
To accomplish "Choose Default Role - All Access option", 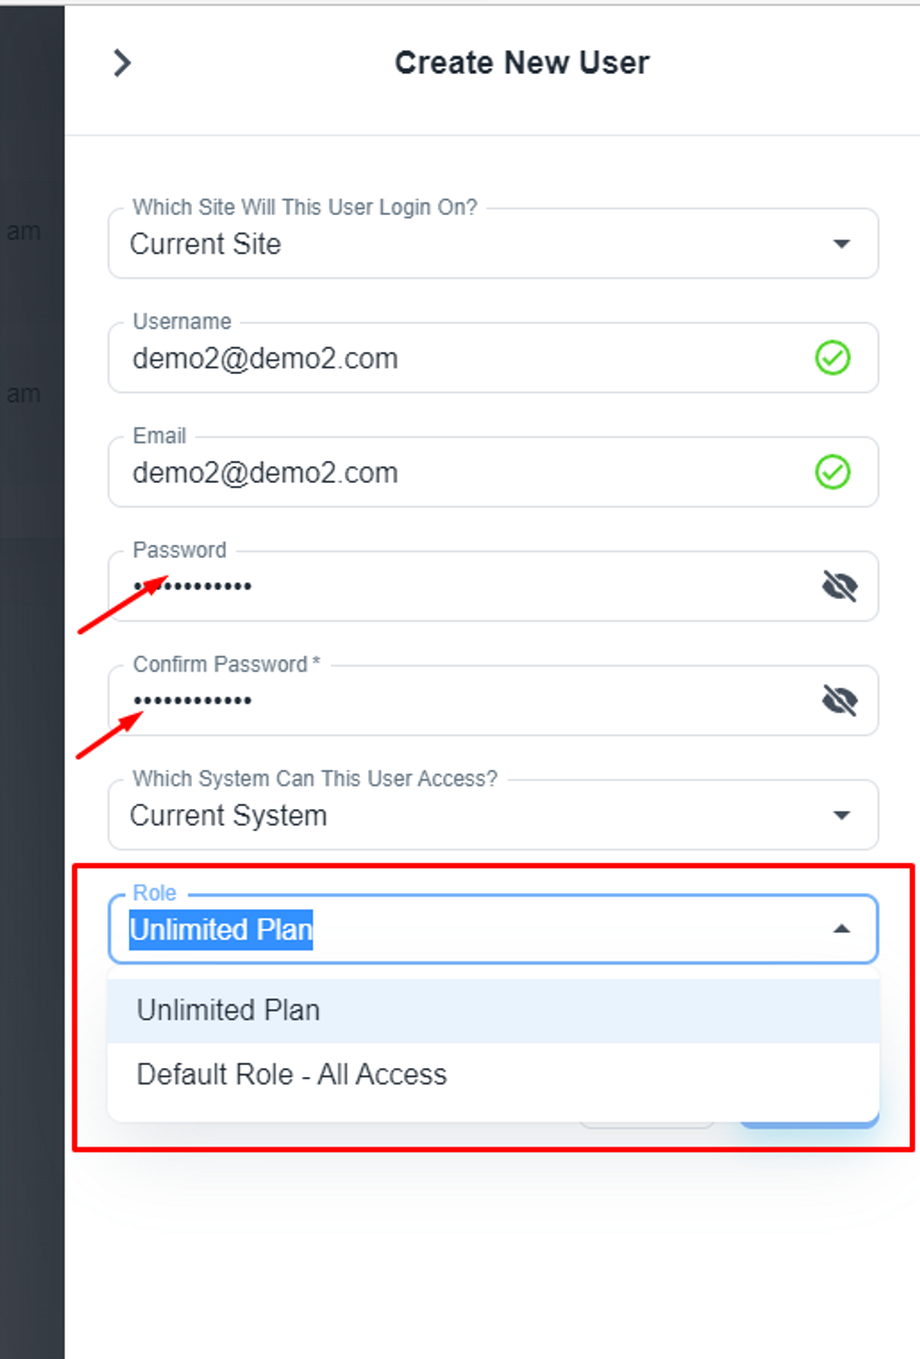I will [292, 1075].
